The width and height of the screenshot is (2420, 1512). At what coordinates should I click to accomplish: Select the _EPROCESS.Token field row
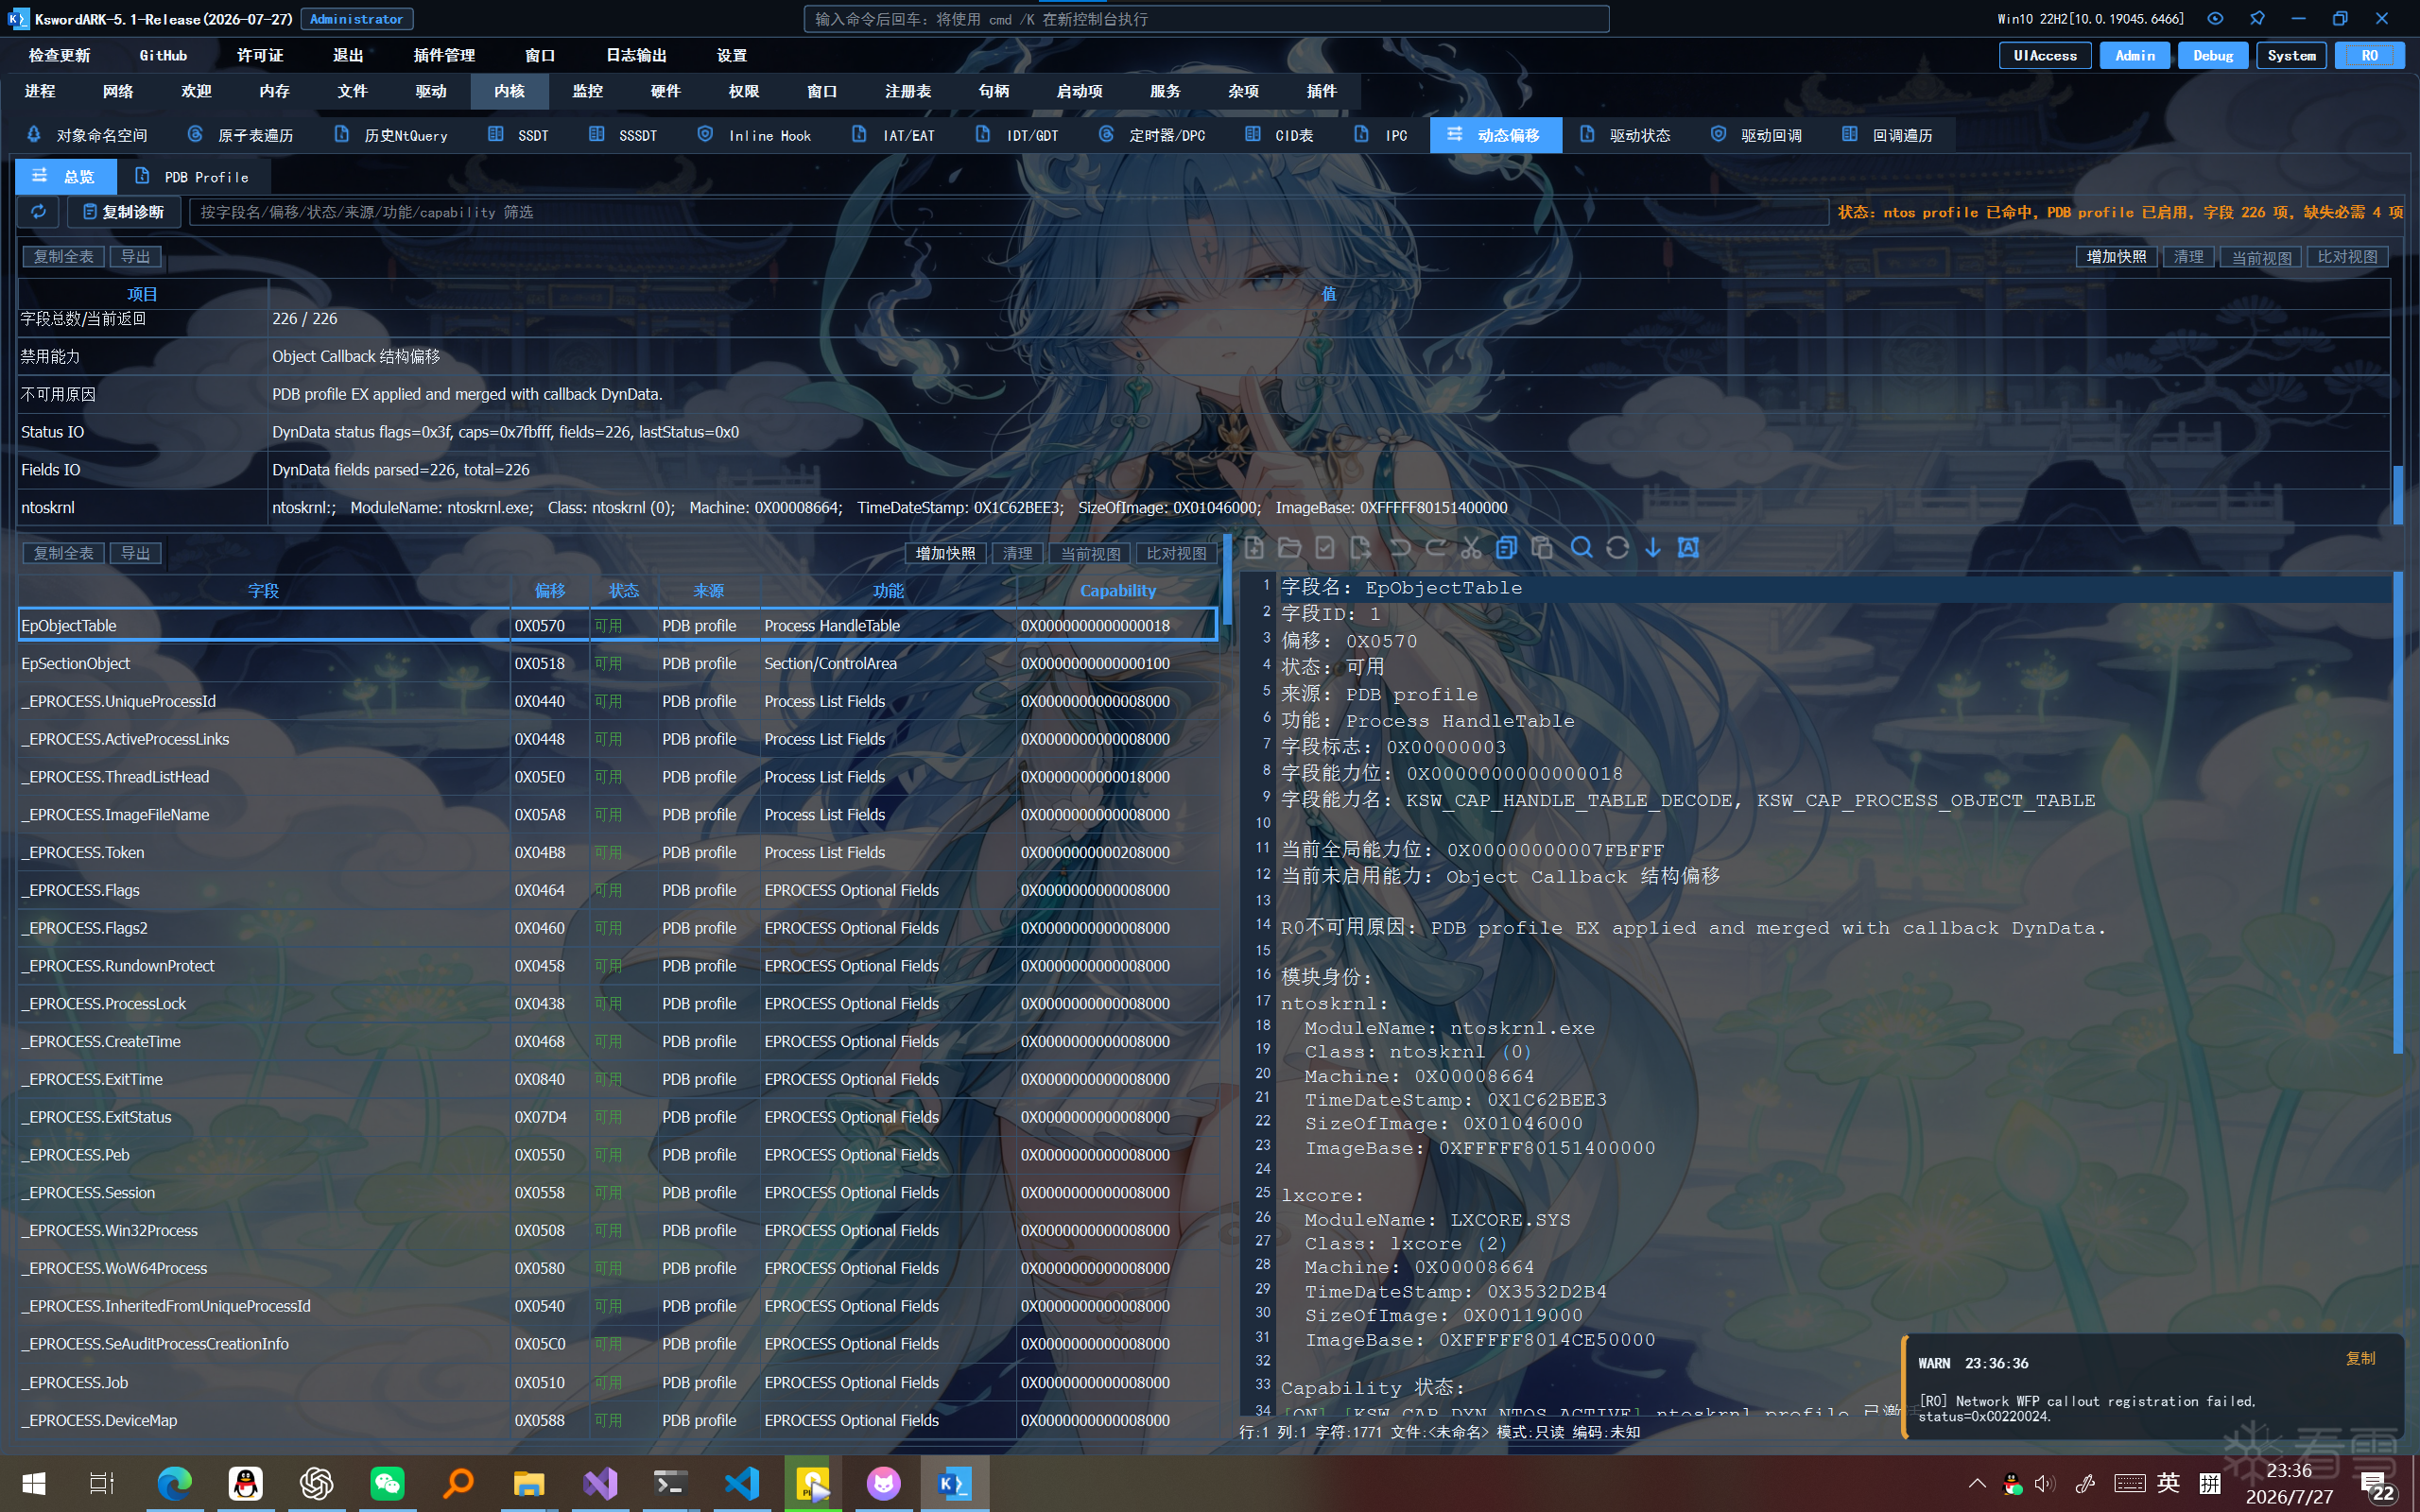click(x=618, y=853)
